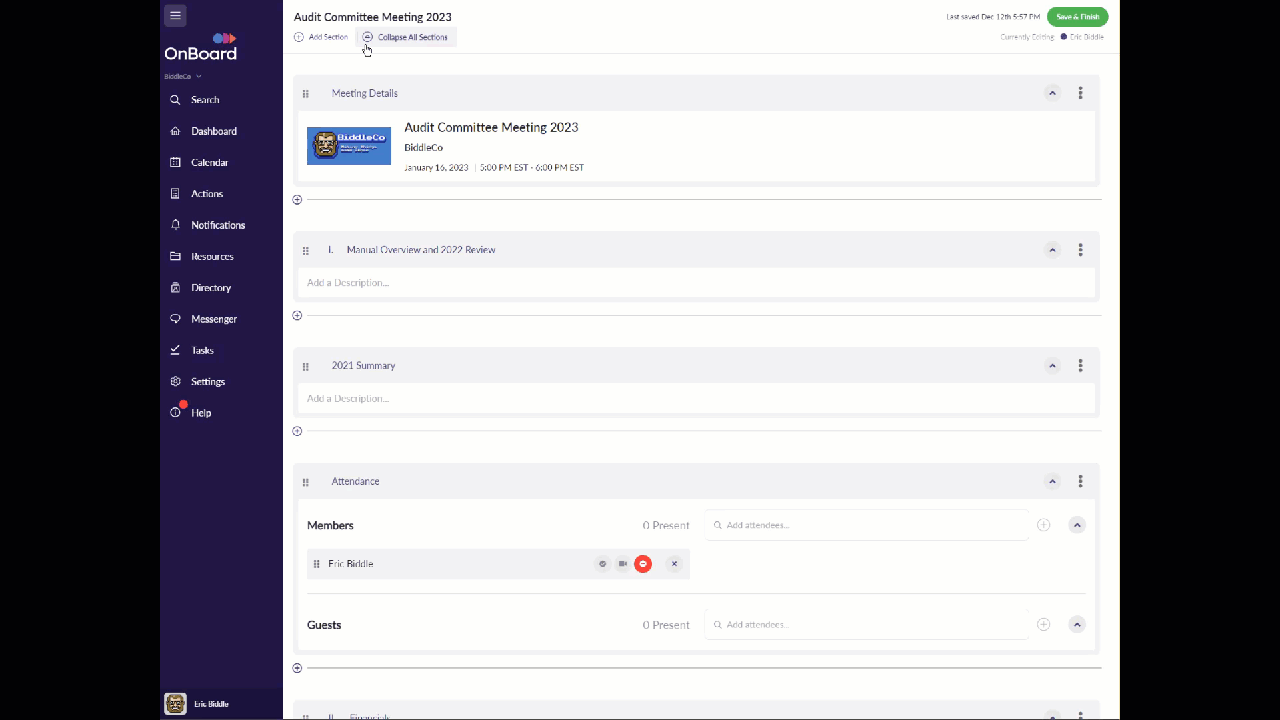Click the drag handle on the Attendance section
This screenshot has width=1280, height=720.
[306, 481]
